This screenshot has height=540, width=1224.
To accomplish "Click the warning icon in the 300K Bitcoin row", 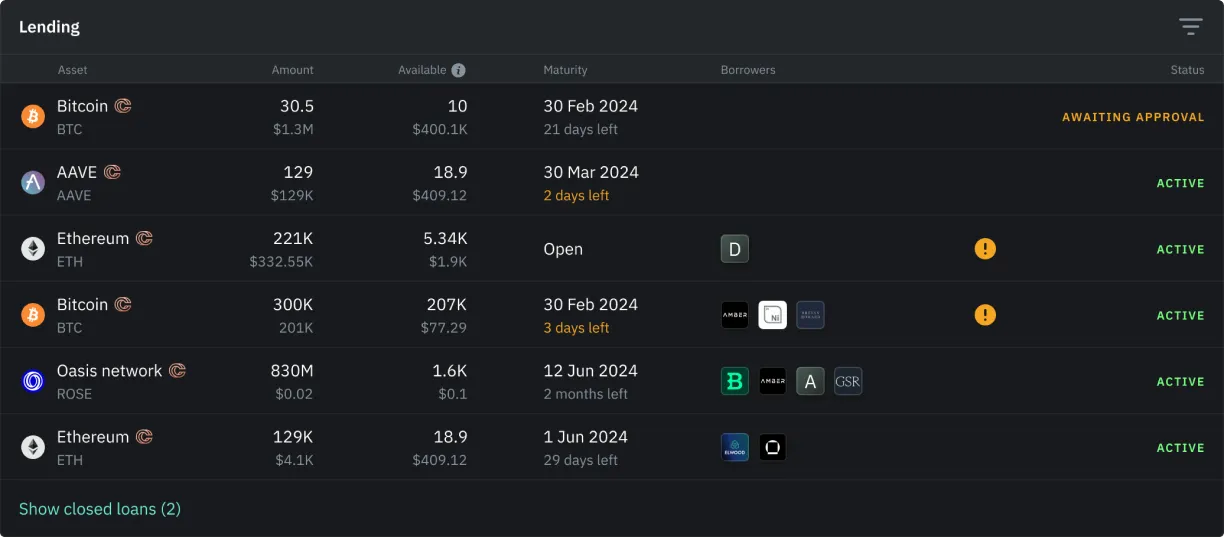I will click(985, 315).
